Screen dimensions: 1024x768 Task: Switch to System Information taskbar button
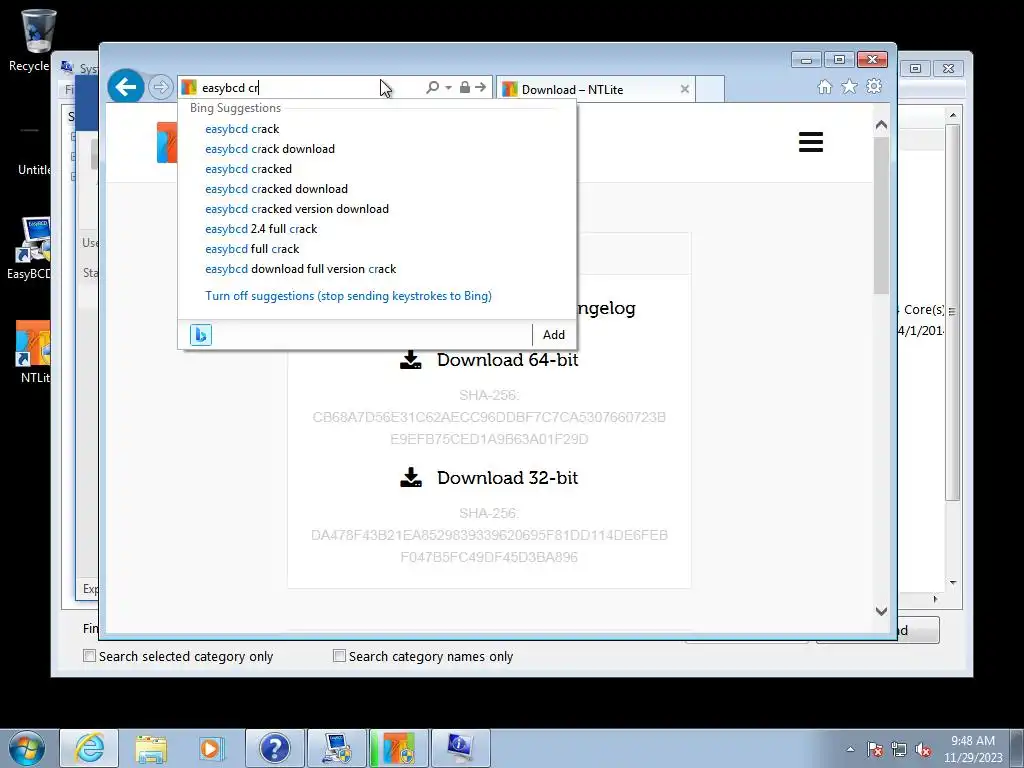point(460,748)
